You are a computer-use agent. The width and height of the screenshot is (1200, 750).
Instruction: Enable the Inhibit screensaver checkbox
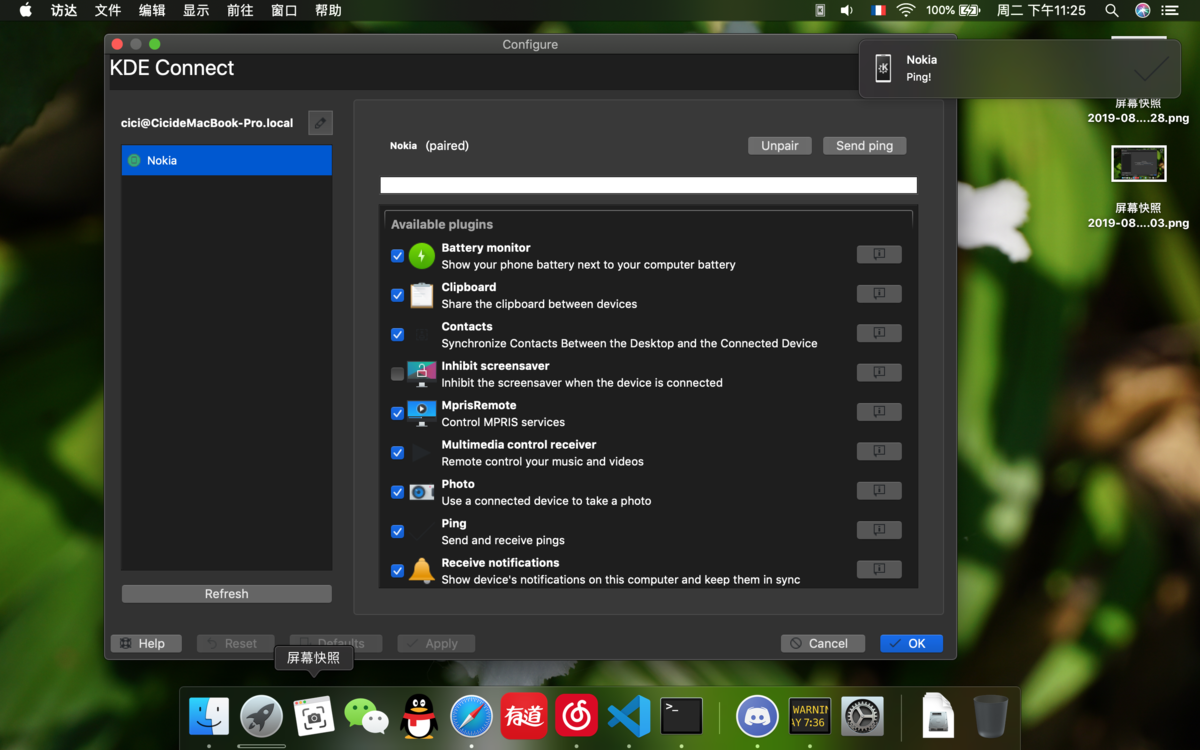(x=397, y=374)
